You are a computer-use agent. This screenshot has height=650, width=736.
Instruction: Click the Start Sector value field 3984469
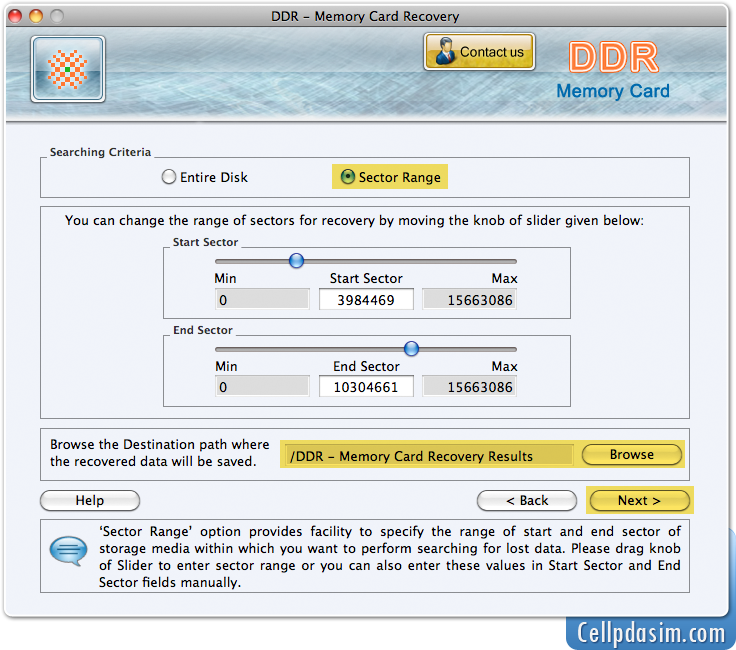tap(366, 299)
